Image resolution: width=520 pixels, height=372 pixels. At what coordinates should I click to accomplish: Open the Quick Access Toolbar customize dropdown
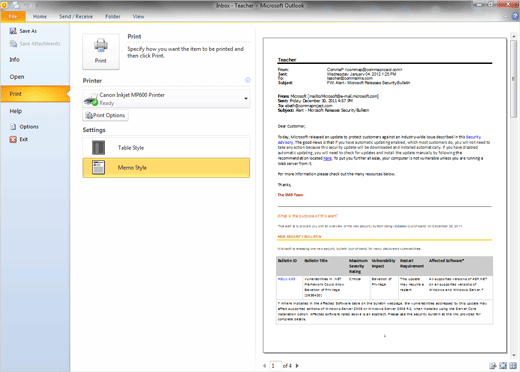(x=36, y=6)
